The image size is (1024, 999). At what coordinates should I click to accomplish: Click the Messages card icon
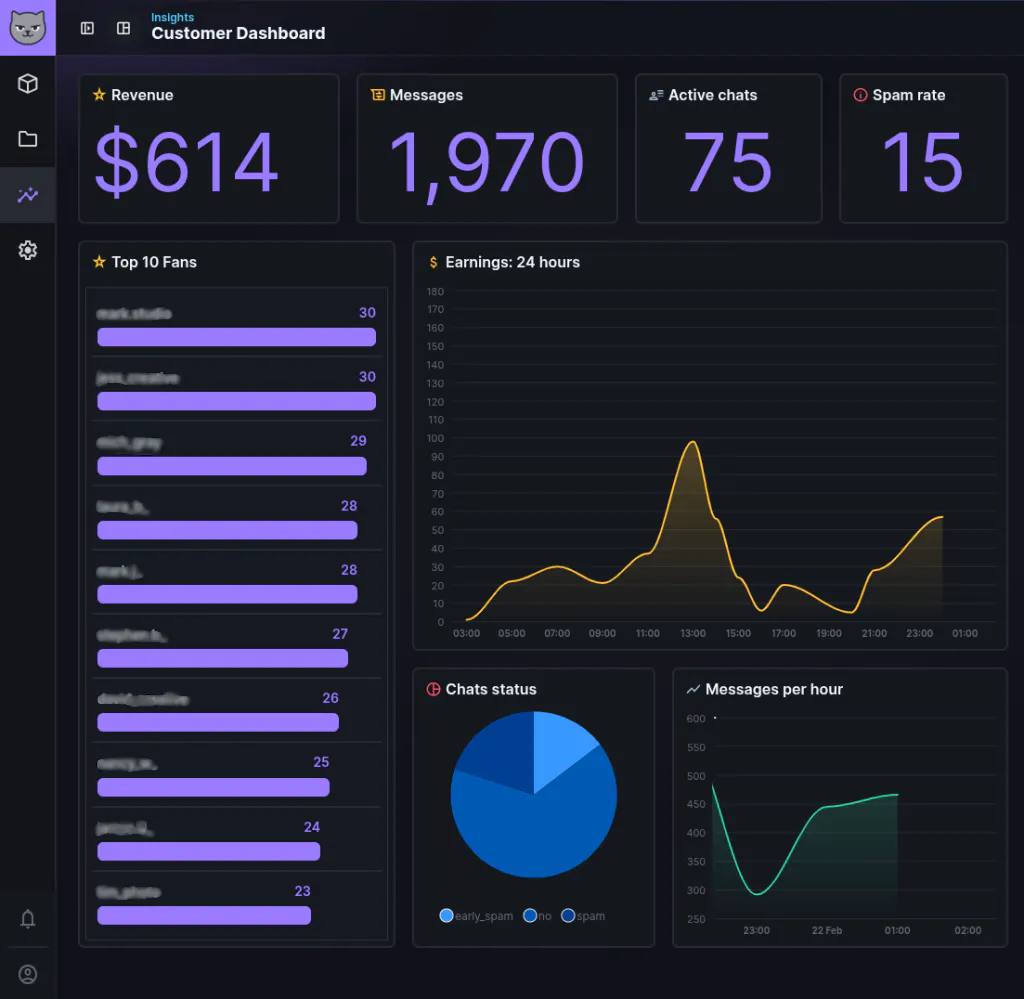[377, 95]
